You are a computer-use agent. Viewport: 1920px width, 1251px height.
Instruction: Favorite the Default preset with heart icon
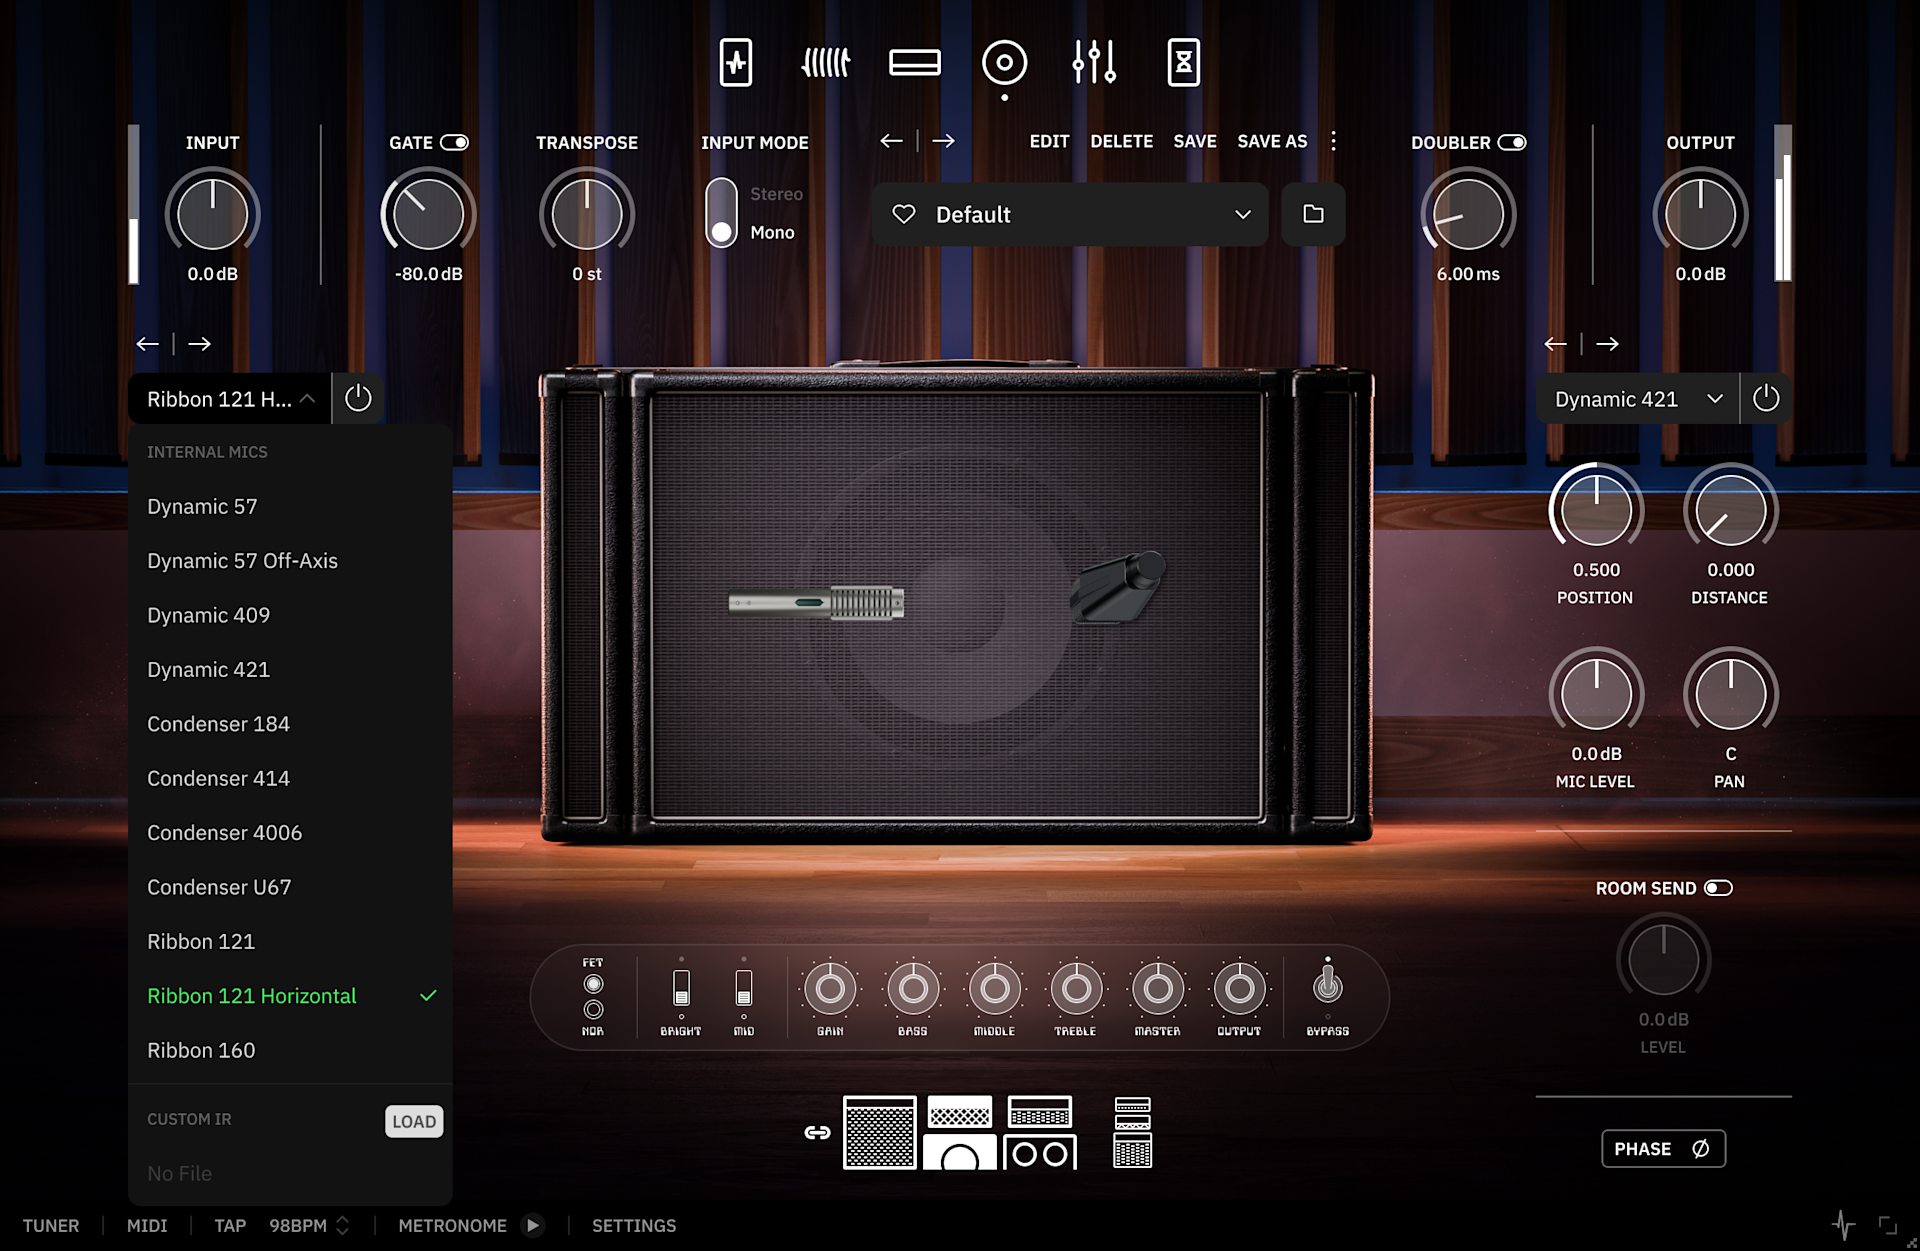point(904,214)
